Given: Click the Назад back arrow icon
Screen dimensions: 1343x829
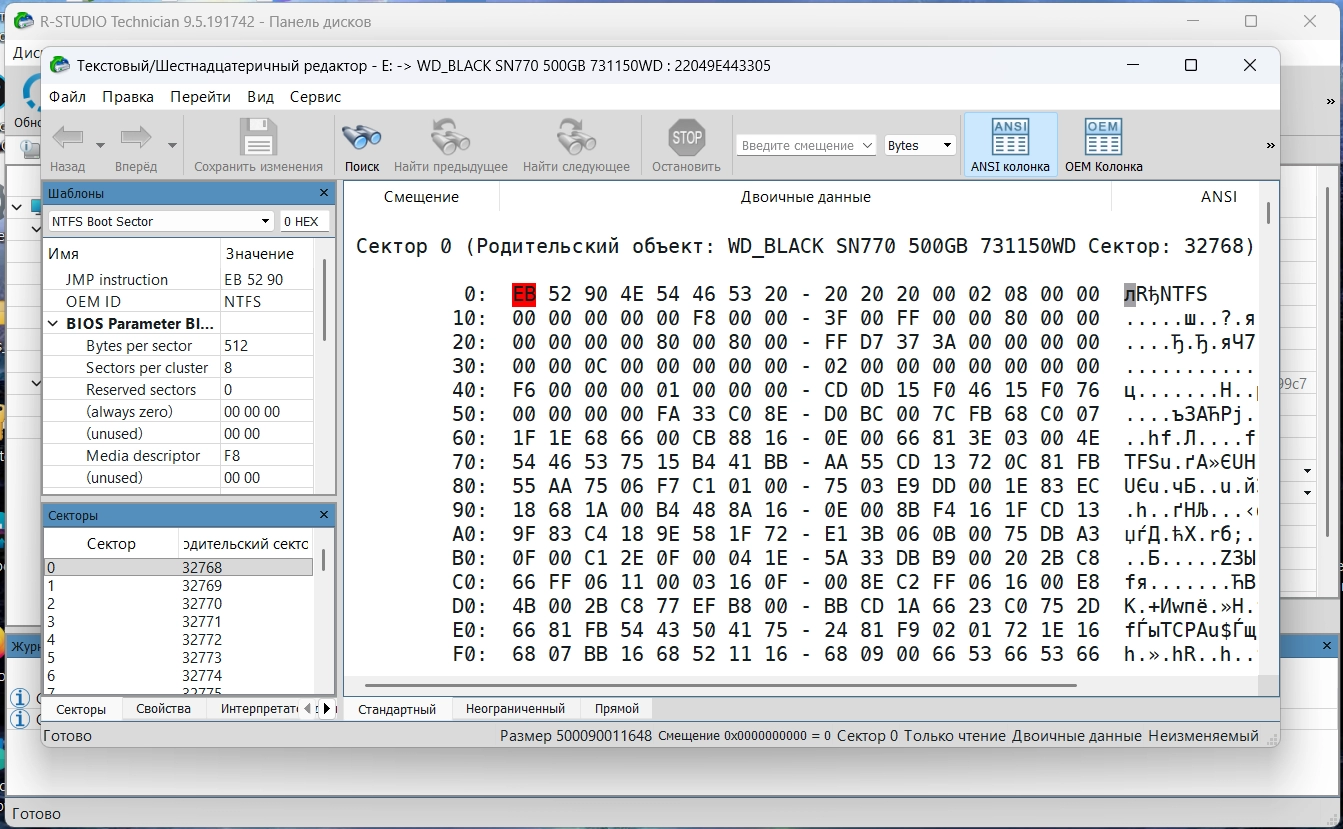Looking at the screenshot, I should [x=67, y=137].
